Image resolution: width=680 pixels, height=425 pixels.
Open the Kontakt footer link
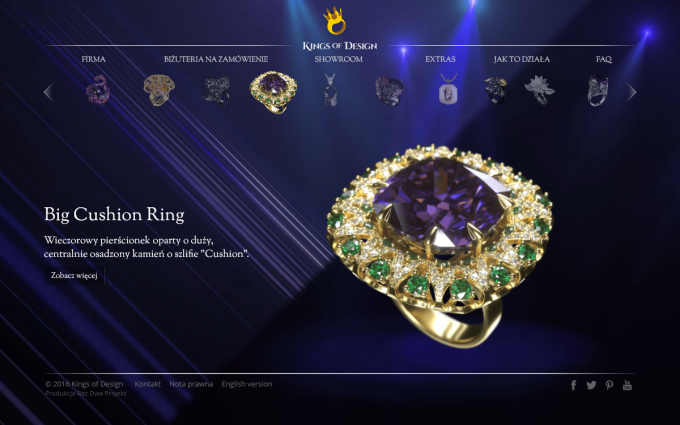coord(147,384)
